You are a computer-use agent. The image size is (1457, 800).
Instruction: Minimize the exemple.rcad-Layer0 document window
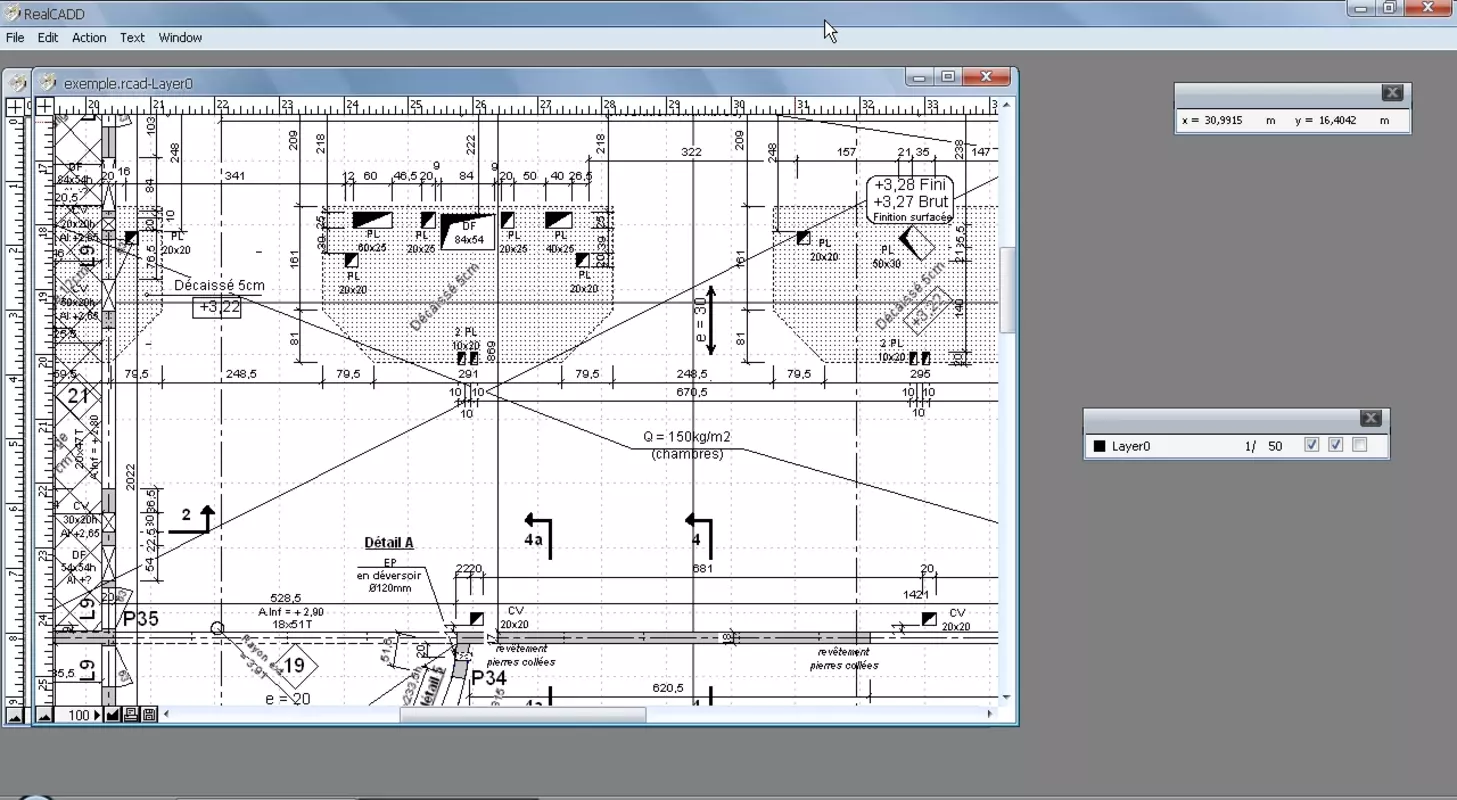tap(920, 77)
